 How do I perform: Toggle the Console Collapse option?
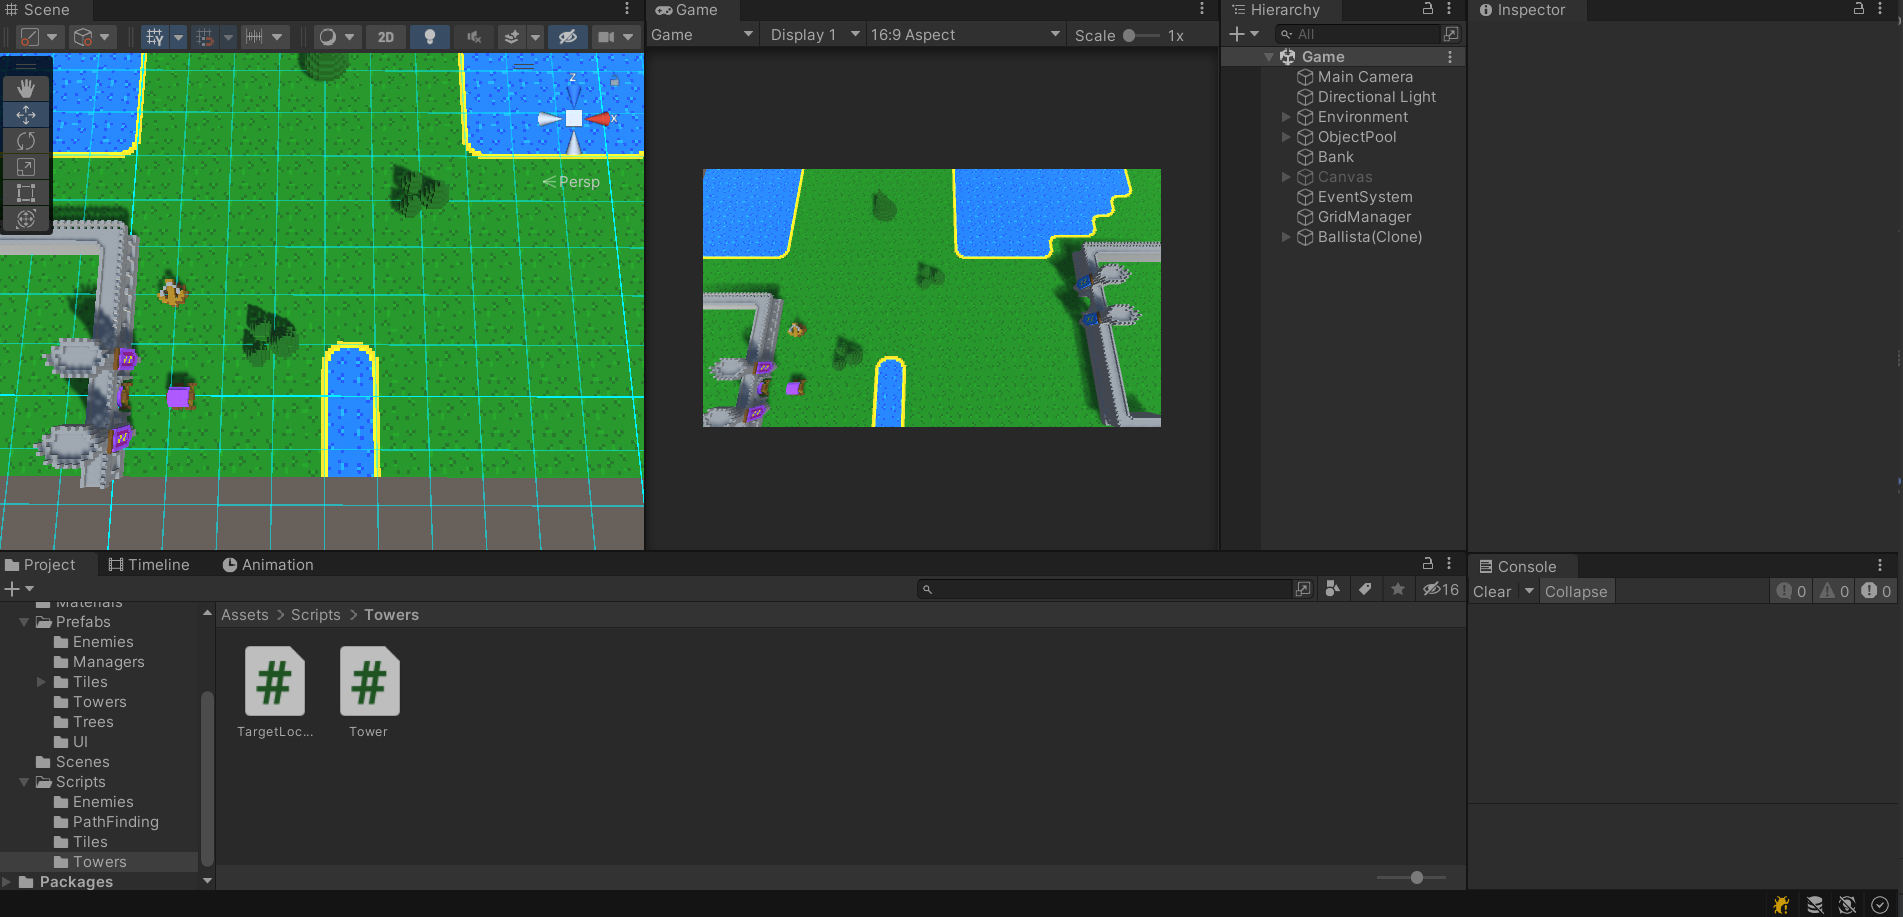[x=1576, y=591]
